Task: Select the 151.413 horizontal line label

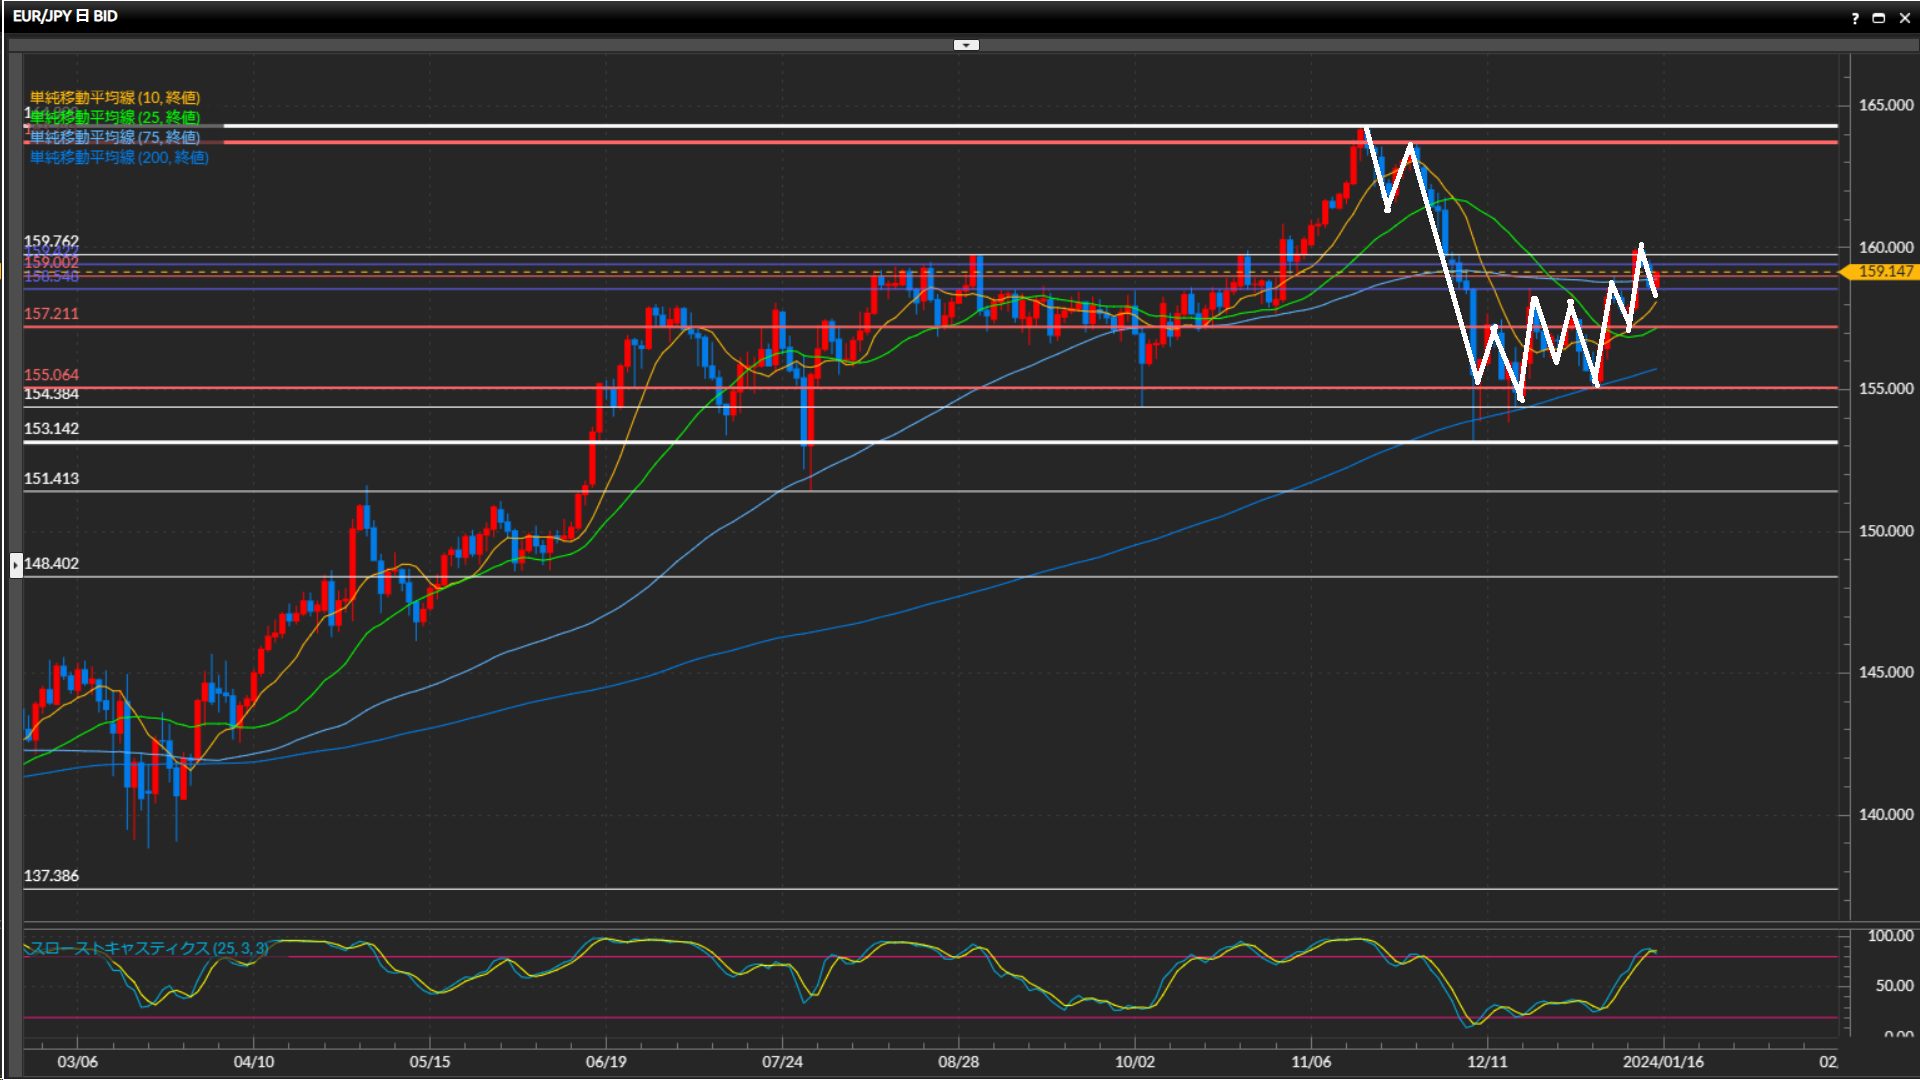Action: click(x=51, y=479)
